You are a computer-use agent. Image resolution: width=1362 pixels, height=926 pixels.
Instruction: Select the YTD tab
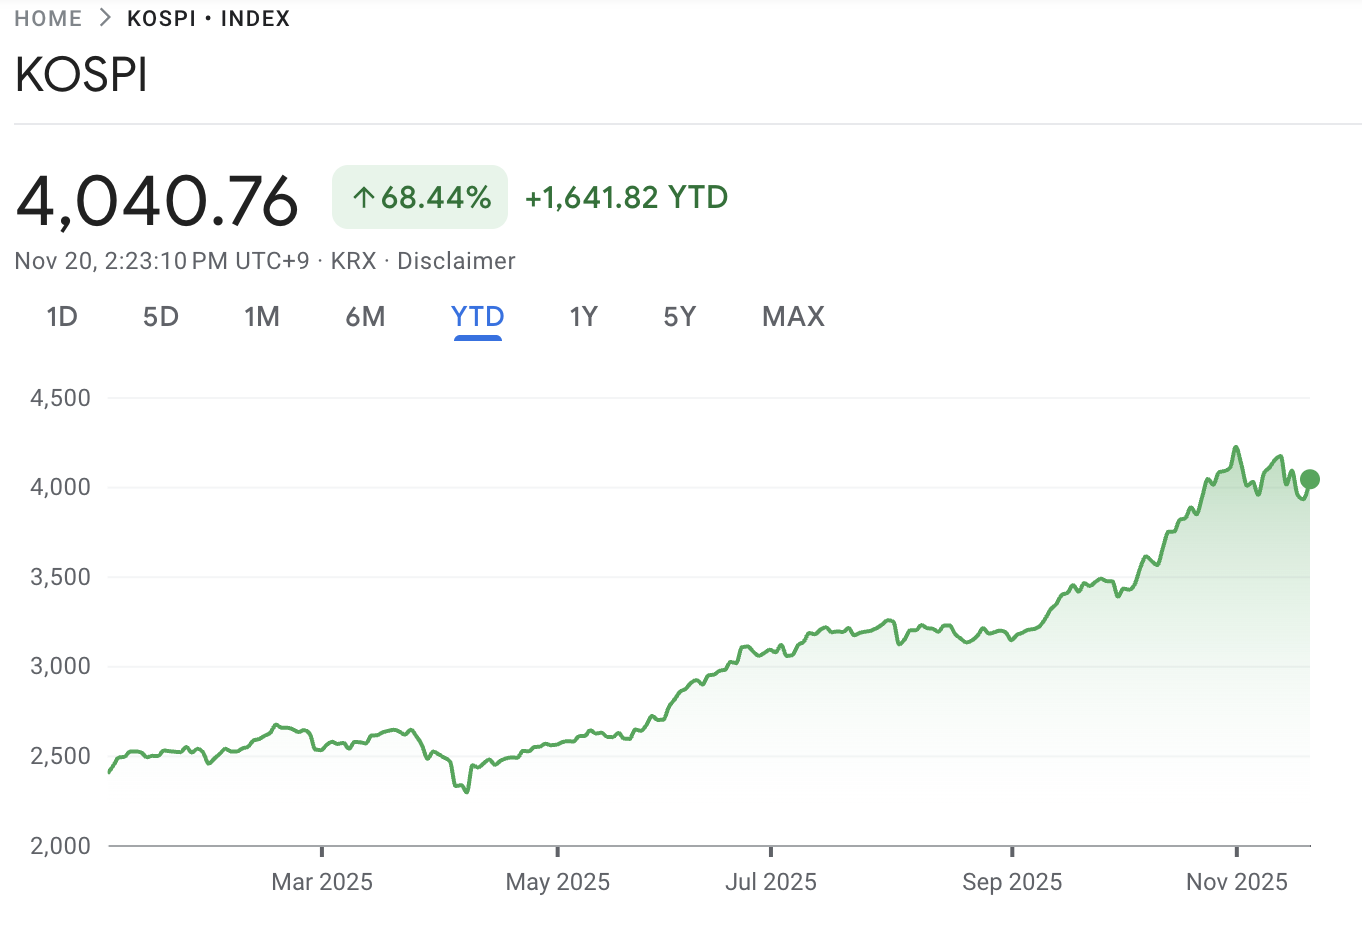477,316
